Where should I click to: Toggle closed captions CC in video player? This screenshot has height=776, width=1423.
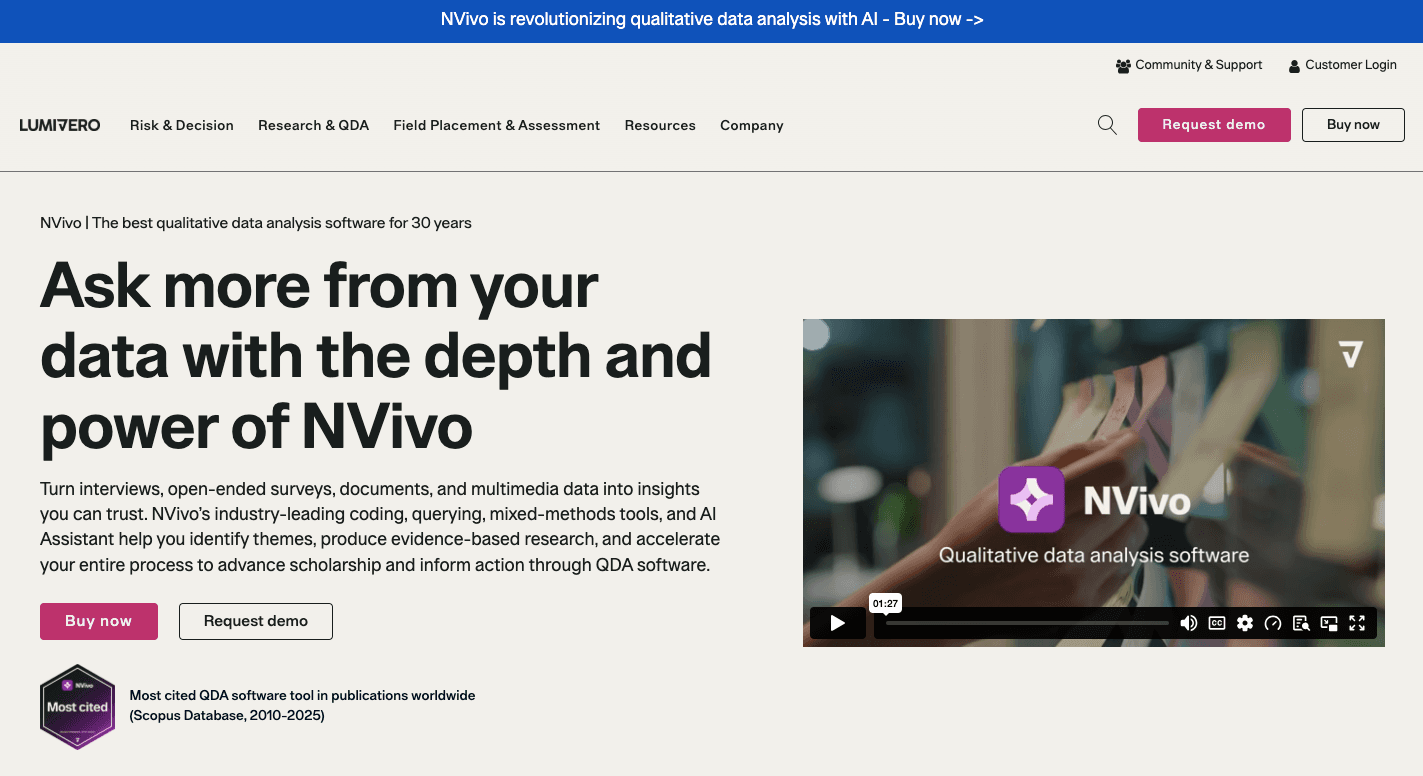[x=1217, y=623]
